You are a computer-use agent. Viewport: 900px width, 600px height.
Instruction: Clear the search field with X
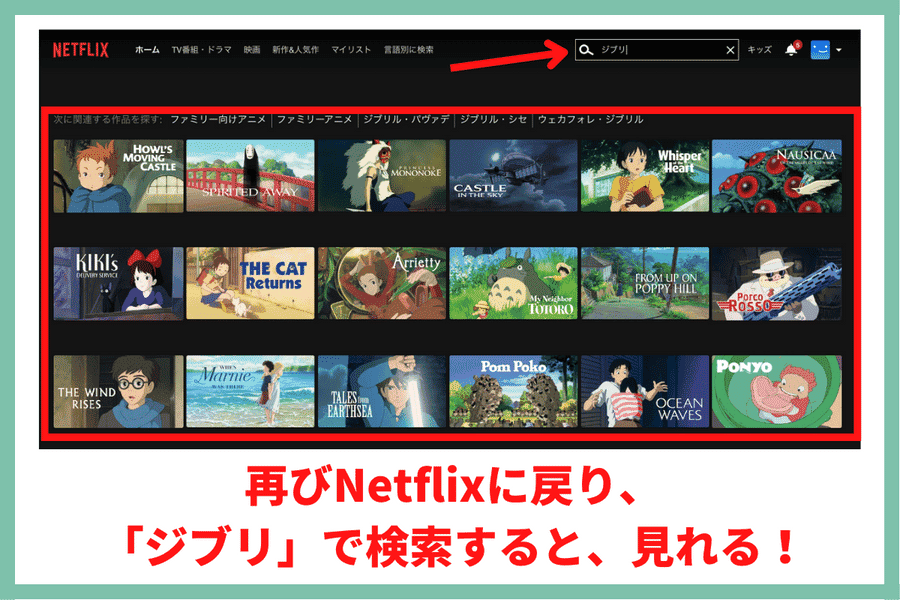730,50
